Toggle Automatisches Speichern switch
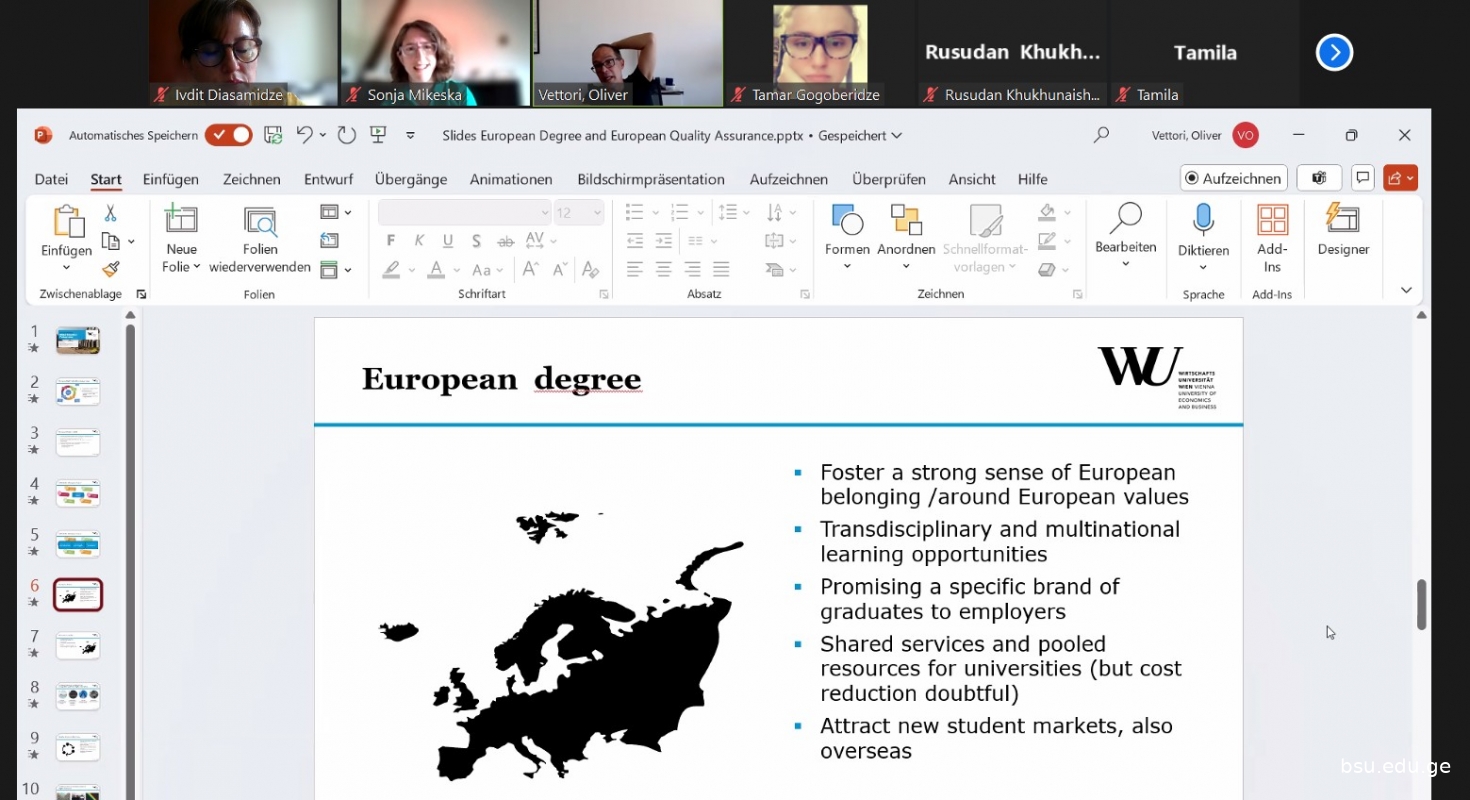The height and width of the screenshot is (800, 1470). (x=229, y=135)
